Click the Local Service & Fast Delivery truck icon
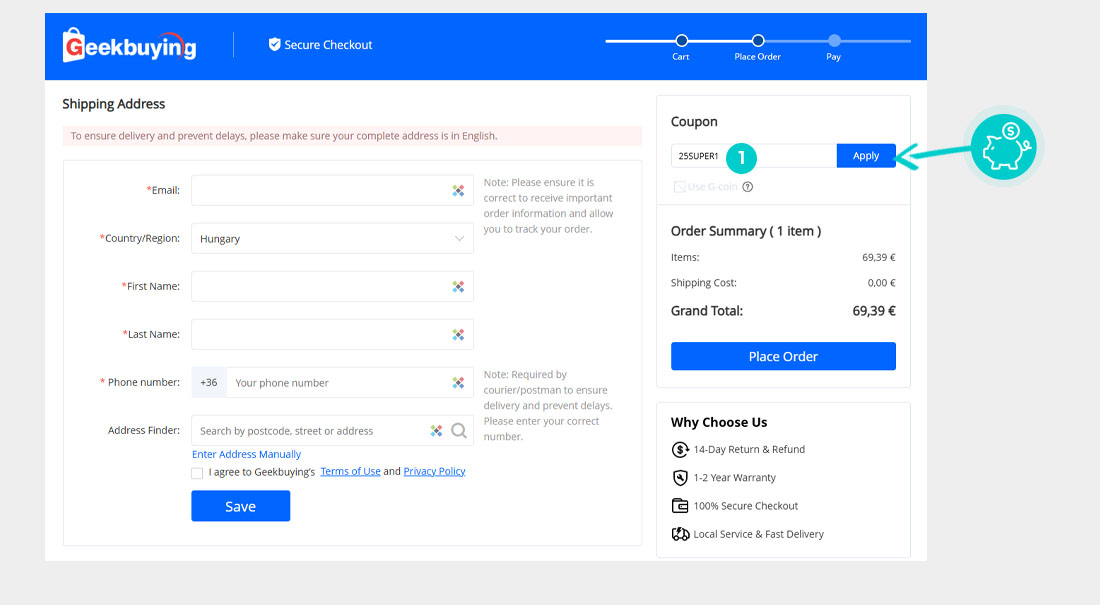The width and height of the screenshot is (1100, 605). (680, 534)
